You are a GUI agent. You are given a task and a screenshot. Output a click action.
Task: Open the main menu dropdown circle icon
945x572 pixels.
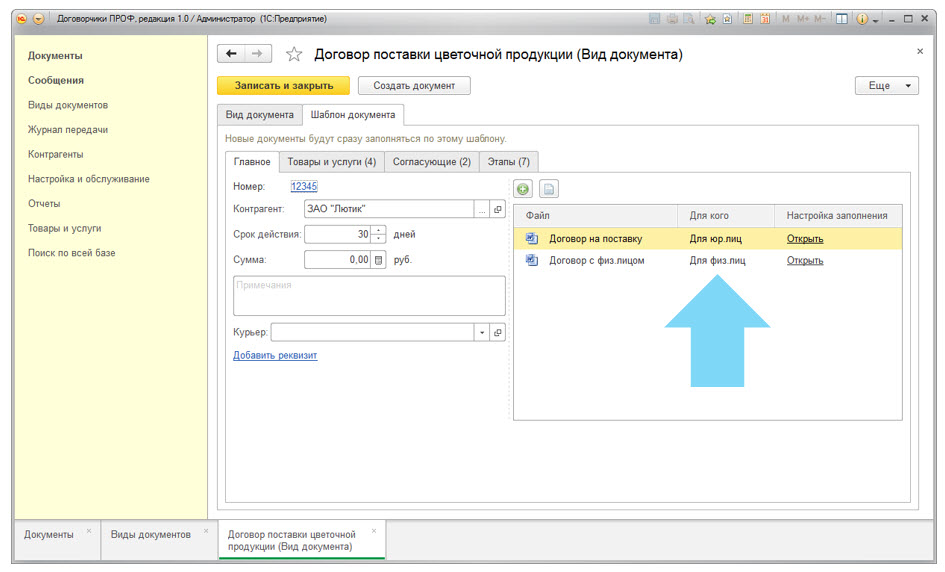click(39, 19)
